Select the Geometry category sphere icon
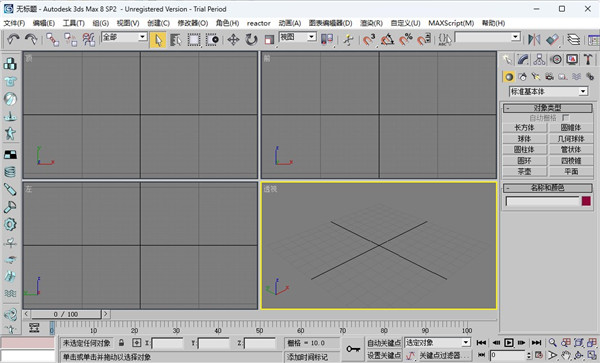 click(x=509, y=77)
